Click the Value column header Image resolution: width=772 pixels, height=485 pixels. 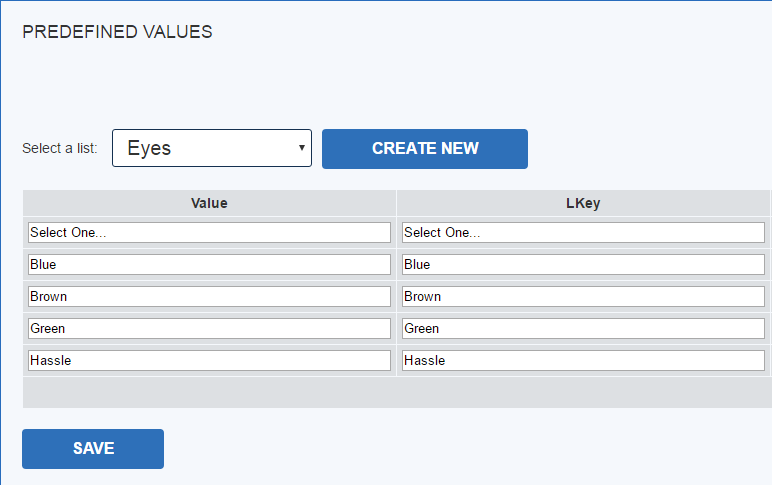(209, 203)
